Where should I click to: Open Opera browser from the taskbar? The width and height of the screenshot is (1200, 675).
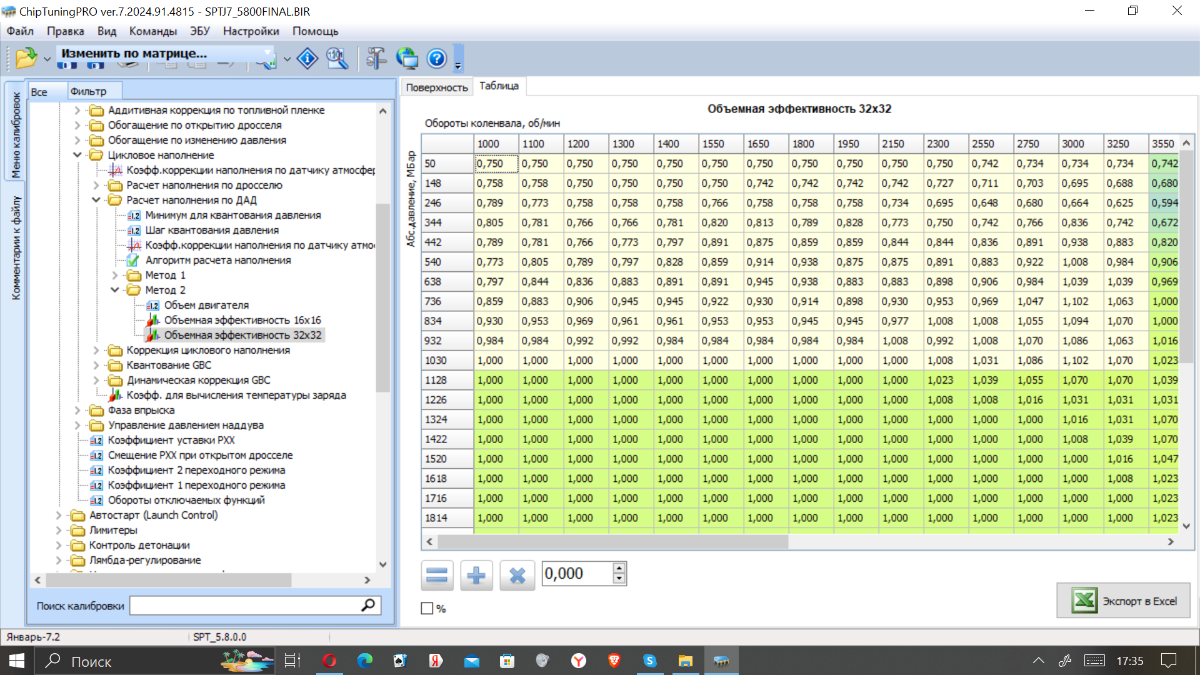[x=329, y=661]
